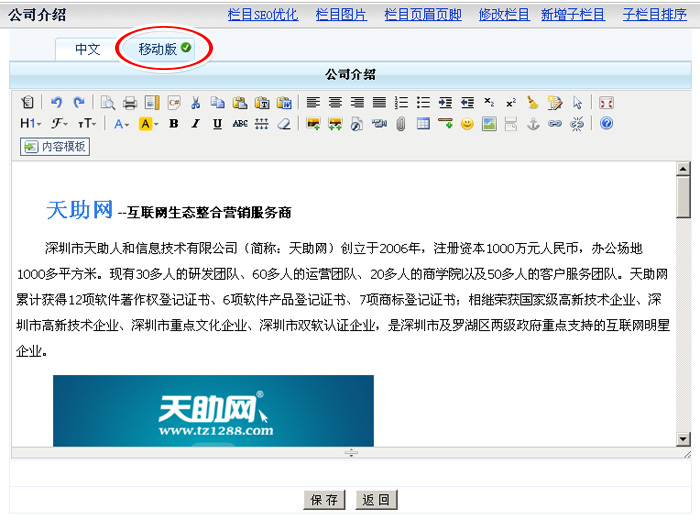
Task: Justify the text
Action: (x=379, y=103)
